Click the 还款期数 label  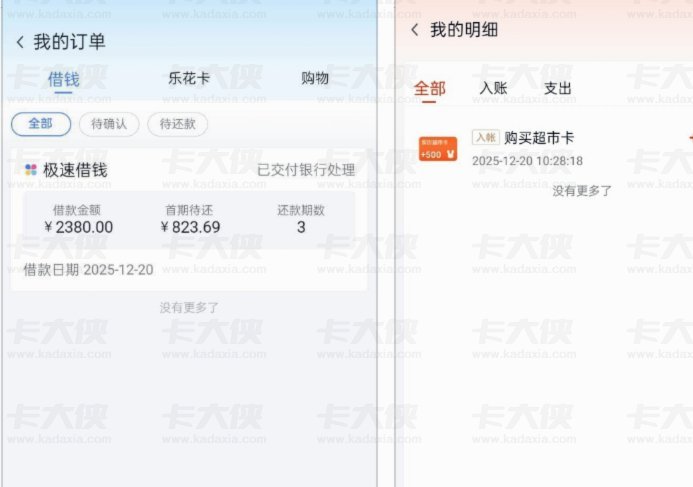(301, 210)
